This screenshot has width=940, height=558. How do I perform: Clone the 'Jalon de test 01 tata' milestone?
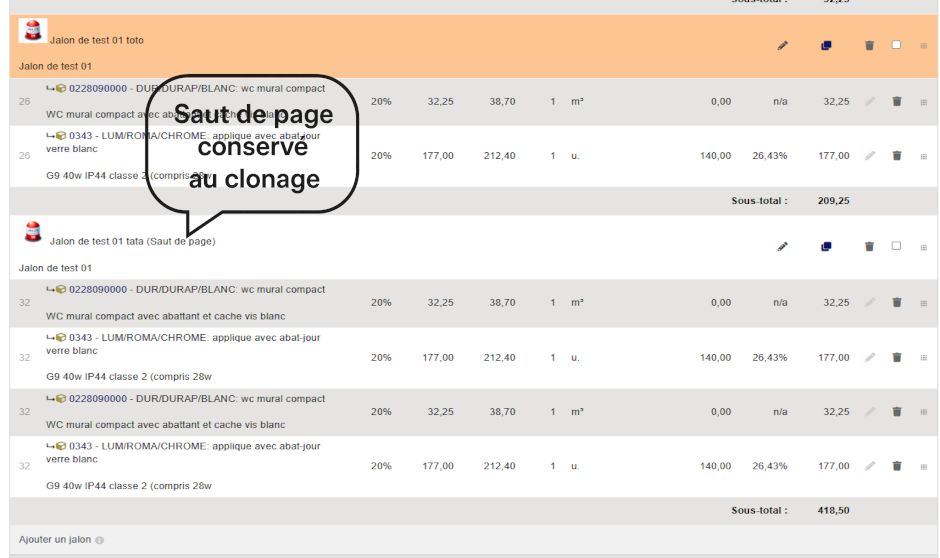point(826,247)
